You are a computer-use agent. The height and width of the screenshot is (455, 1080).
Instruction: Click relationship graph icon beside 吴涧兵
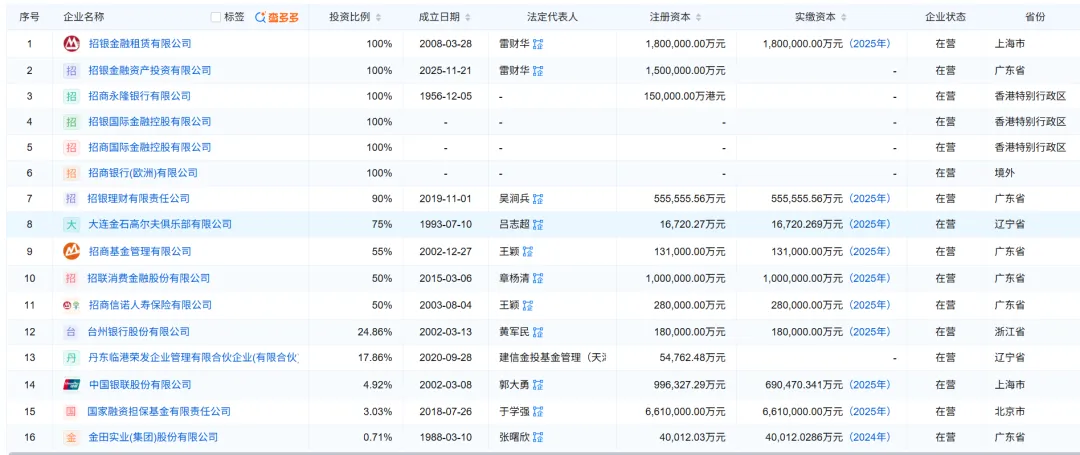(x=538, y=199)
